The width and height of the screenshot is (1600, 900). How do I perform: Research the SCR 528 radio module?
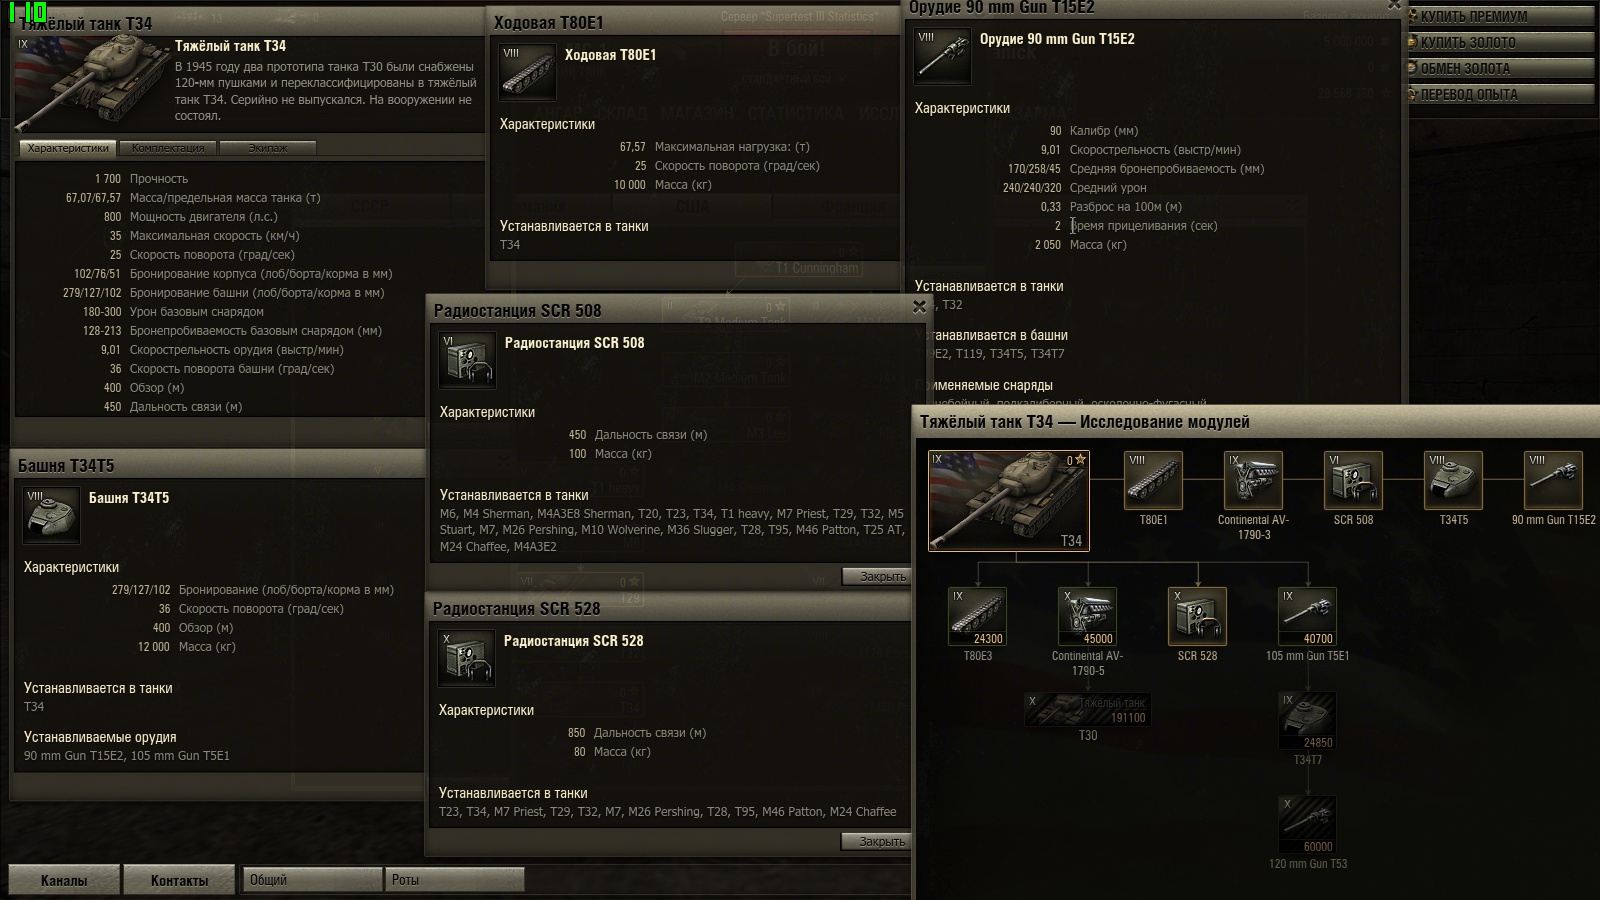(1197, 617)
